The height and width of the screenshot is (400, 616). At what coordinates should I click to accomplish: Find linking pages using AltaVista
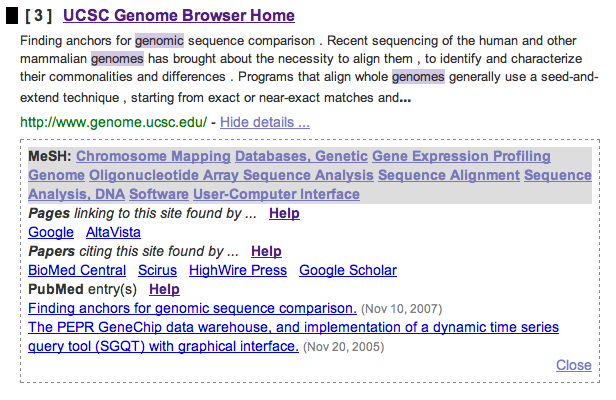click(x=114, y=232)
